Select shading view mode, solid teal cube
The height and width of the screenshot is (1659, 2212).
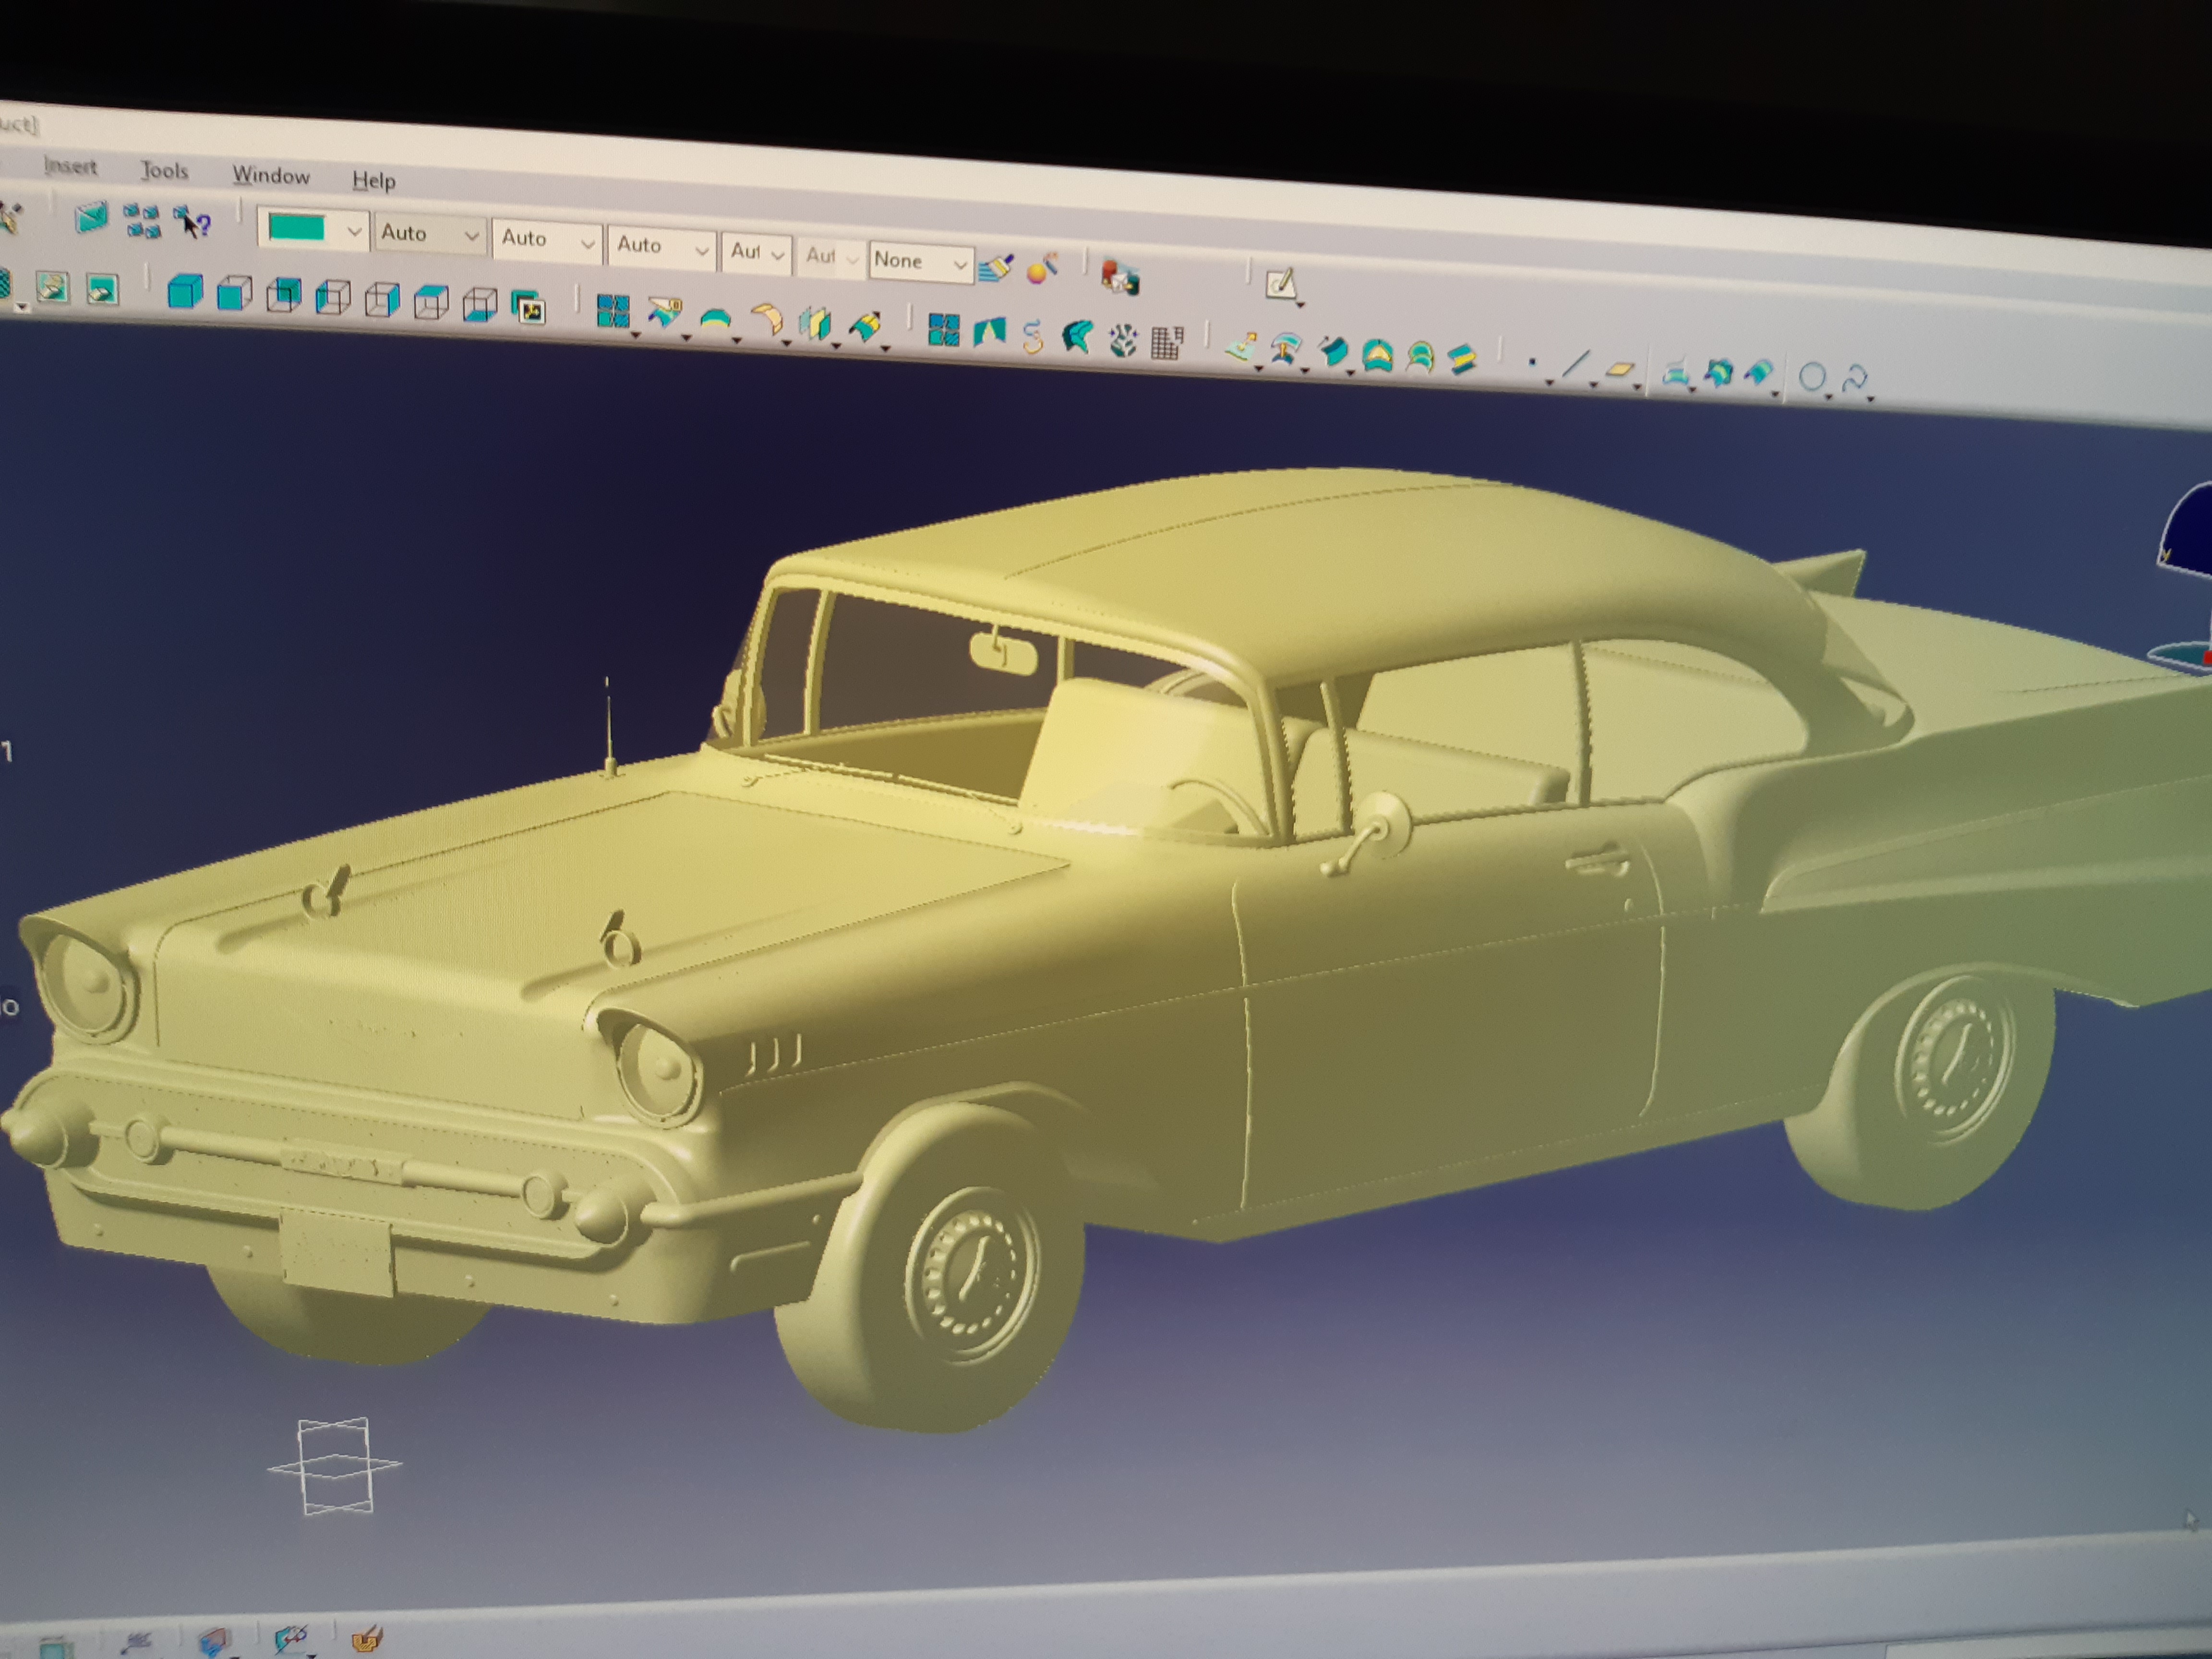click(185, 292)
